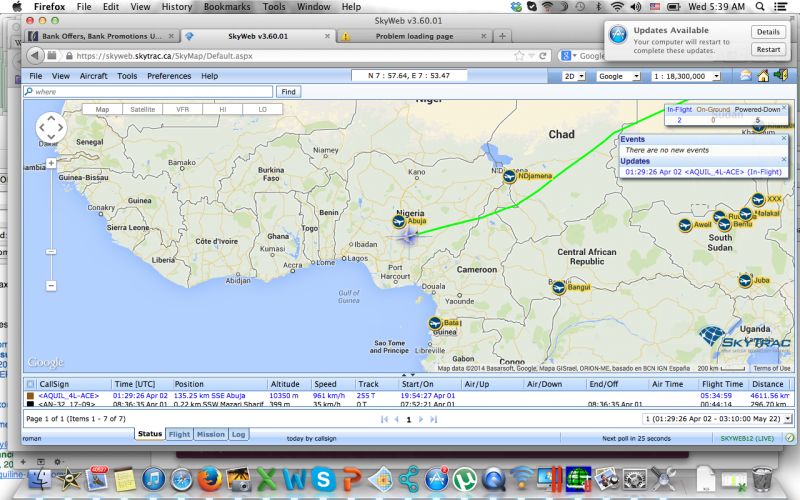The height and width of the screenshot is (500, 800).
Task: Click the Malakal aircraft marker
Action: coord(745,213)
